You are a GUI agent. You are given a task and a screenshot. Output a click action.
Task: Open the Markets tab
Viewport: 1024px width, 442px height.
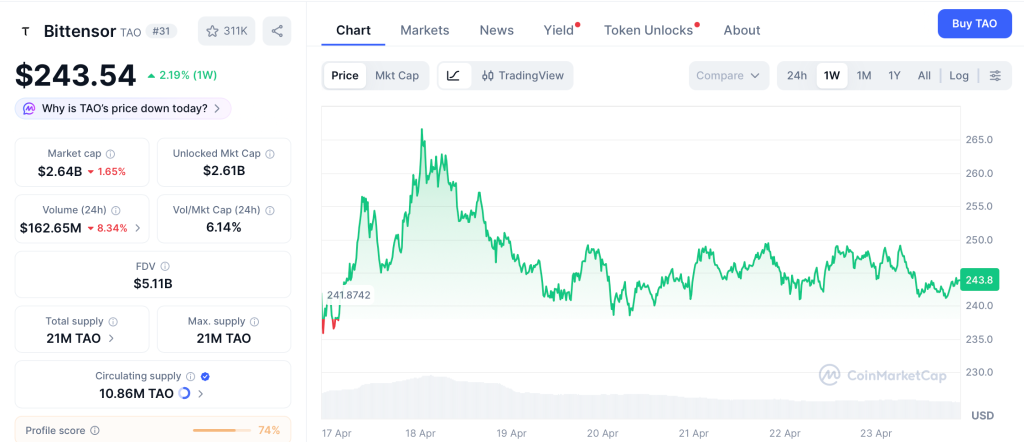(425, 30)
